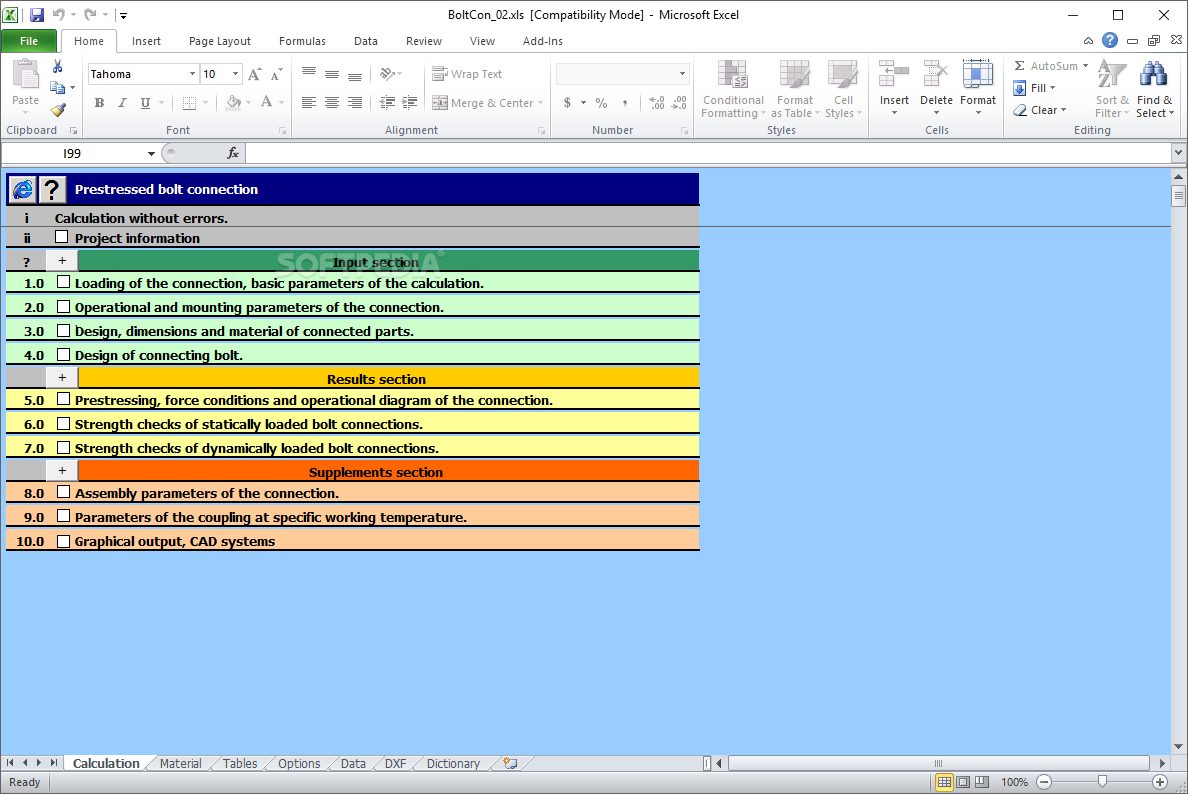Click the Cut scissors icon
This screenshot has height=794, width=1188.
pos(58,67)
